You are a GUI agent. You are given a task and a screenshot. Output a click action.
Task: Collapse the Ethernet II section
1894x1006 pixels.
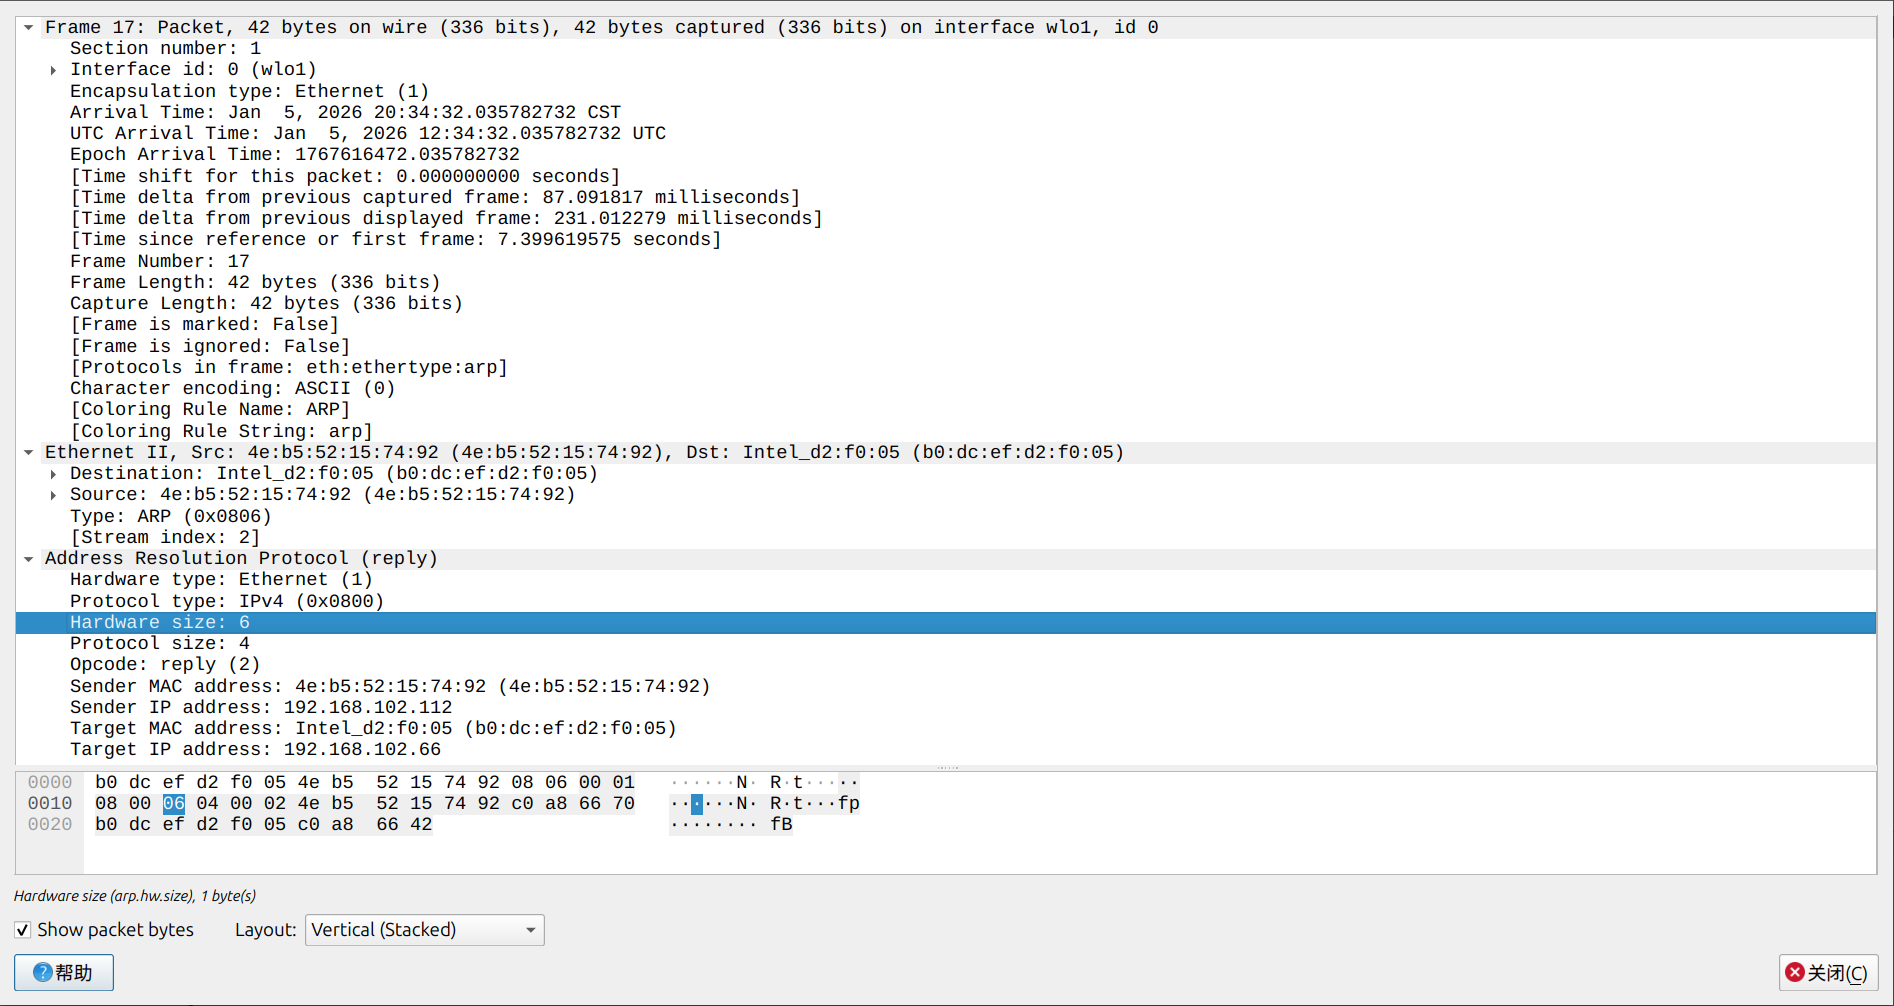[x=29, y=453]
